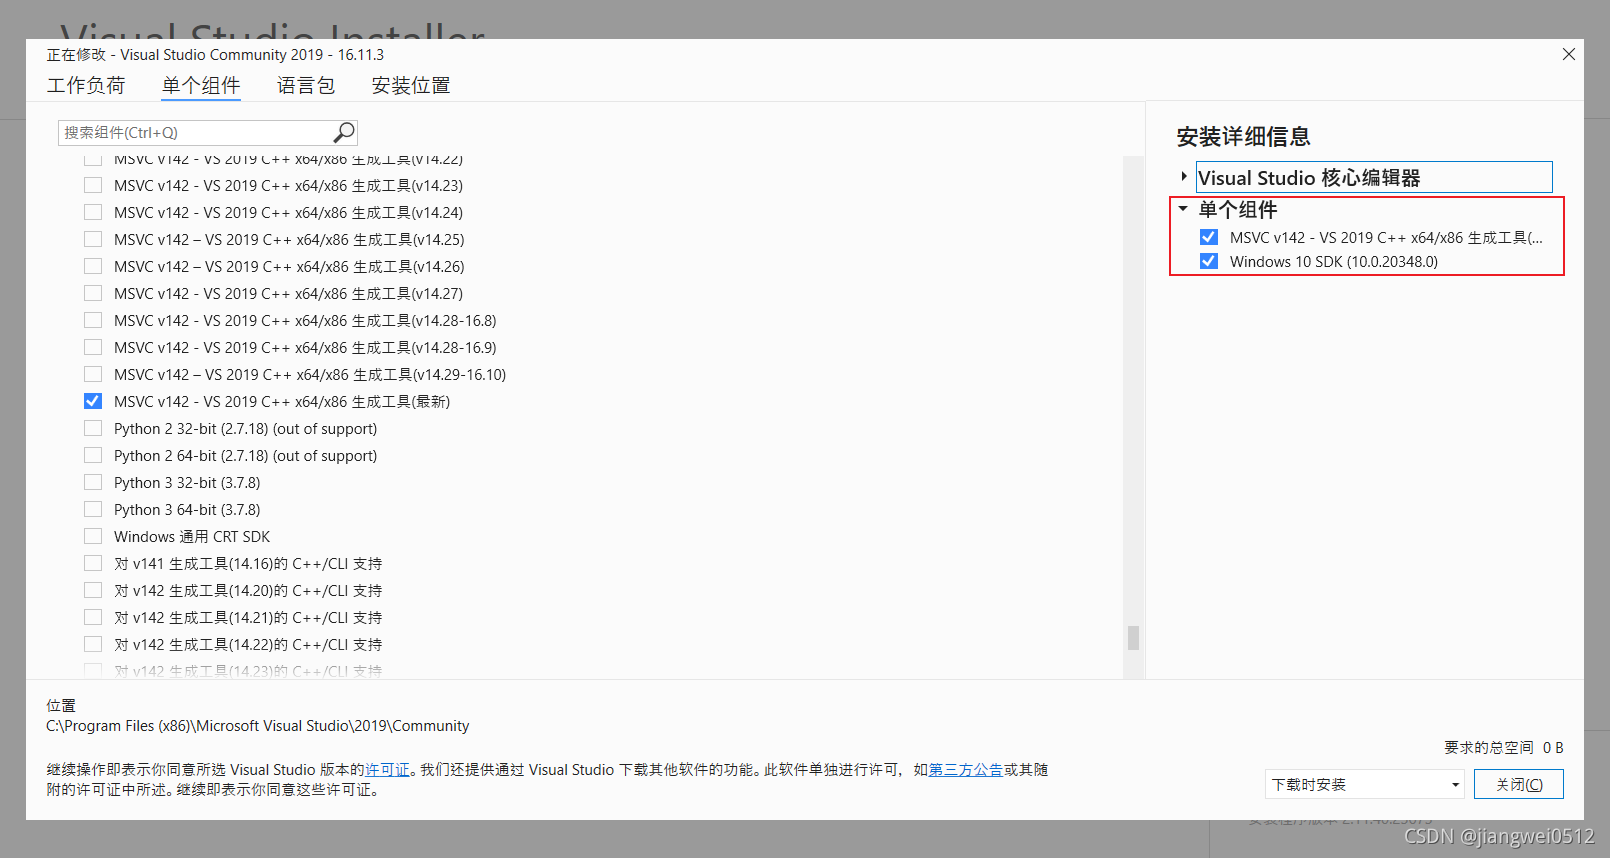Collapse the 单个组件 details section
1610x858 pixels.
tap(1183, 209)
